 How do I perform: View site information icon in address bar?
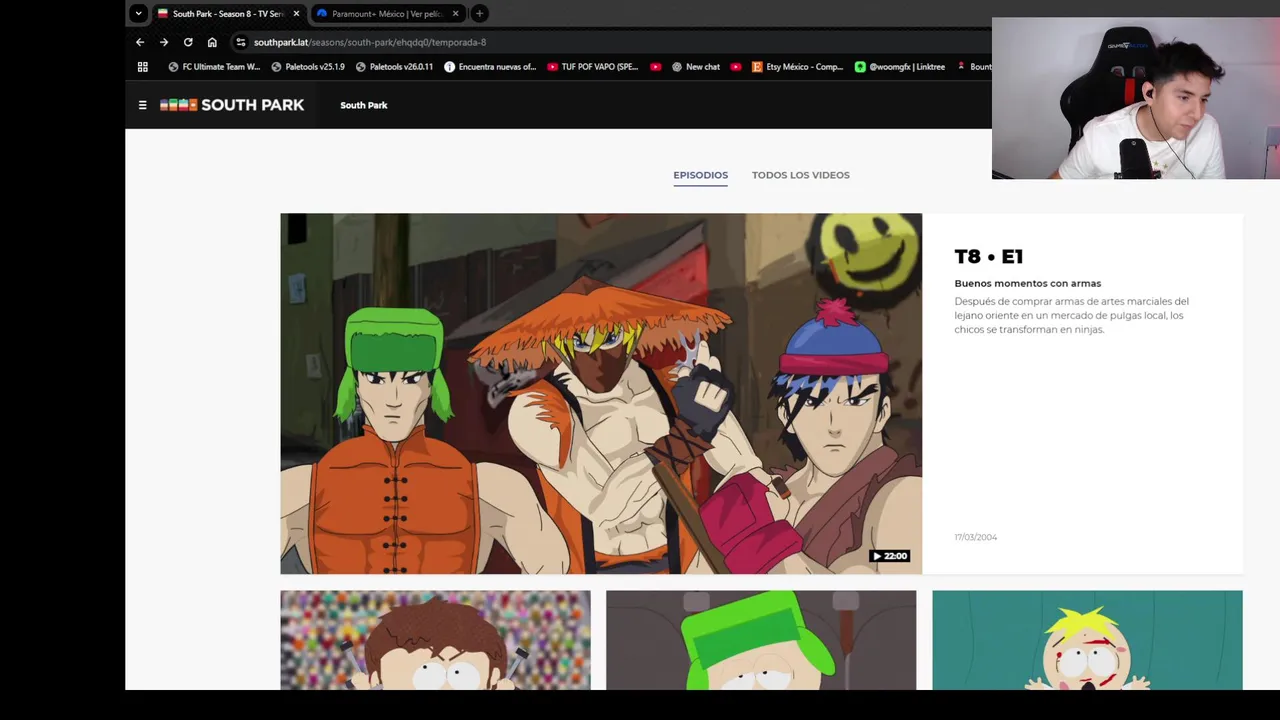coord(240,42)
